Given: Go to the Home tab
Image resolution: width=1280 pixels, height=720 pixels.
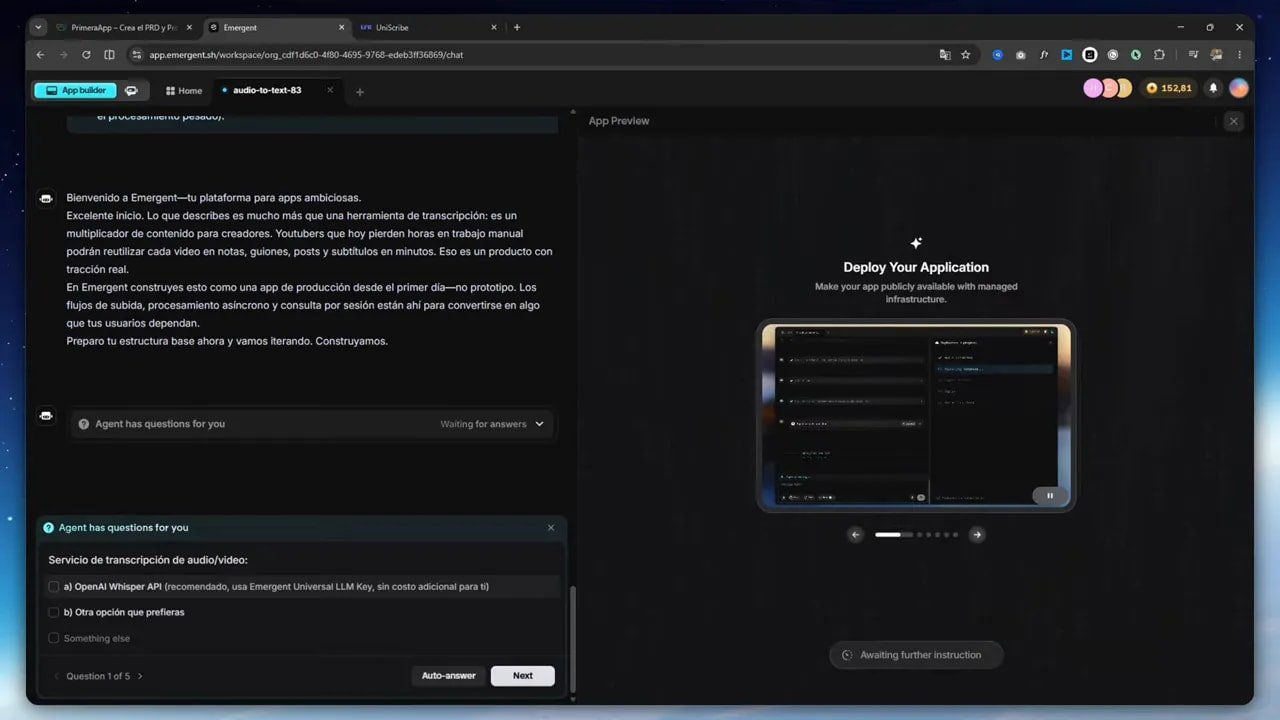Looking at the screenshot, I should pos(184,91).
